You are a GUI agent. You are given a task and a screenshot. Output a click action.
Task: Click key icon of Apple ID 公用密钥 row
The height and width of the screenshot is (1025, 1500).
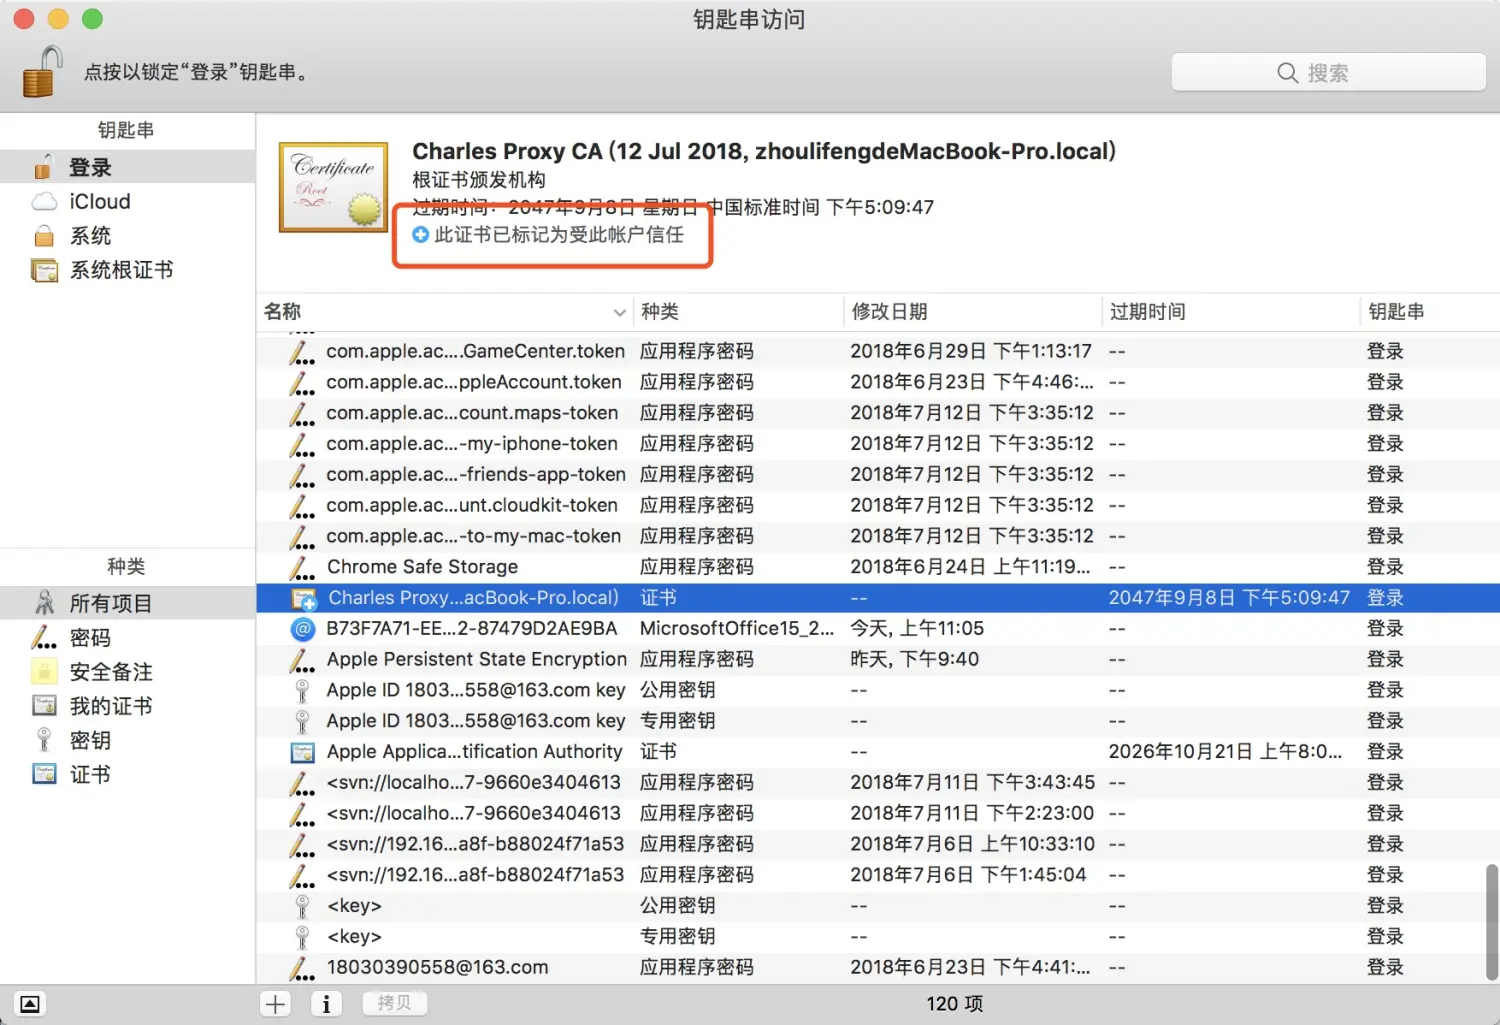302,691
